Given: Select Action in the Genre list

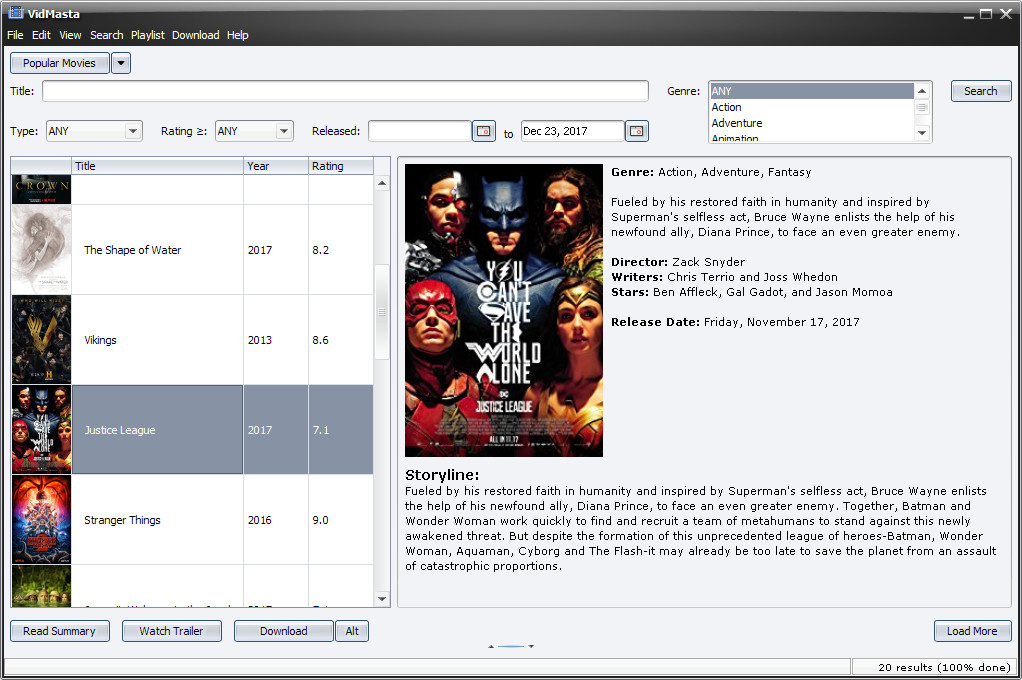Looking at the screenshot, I should pos(811,107).
